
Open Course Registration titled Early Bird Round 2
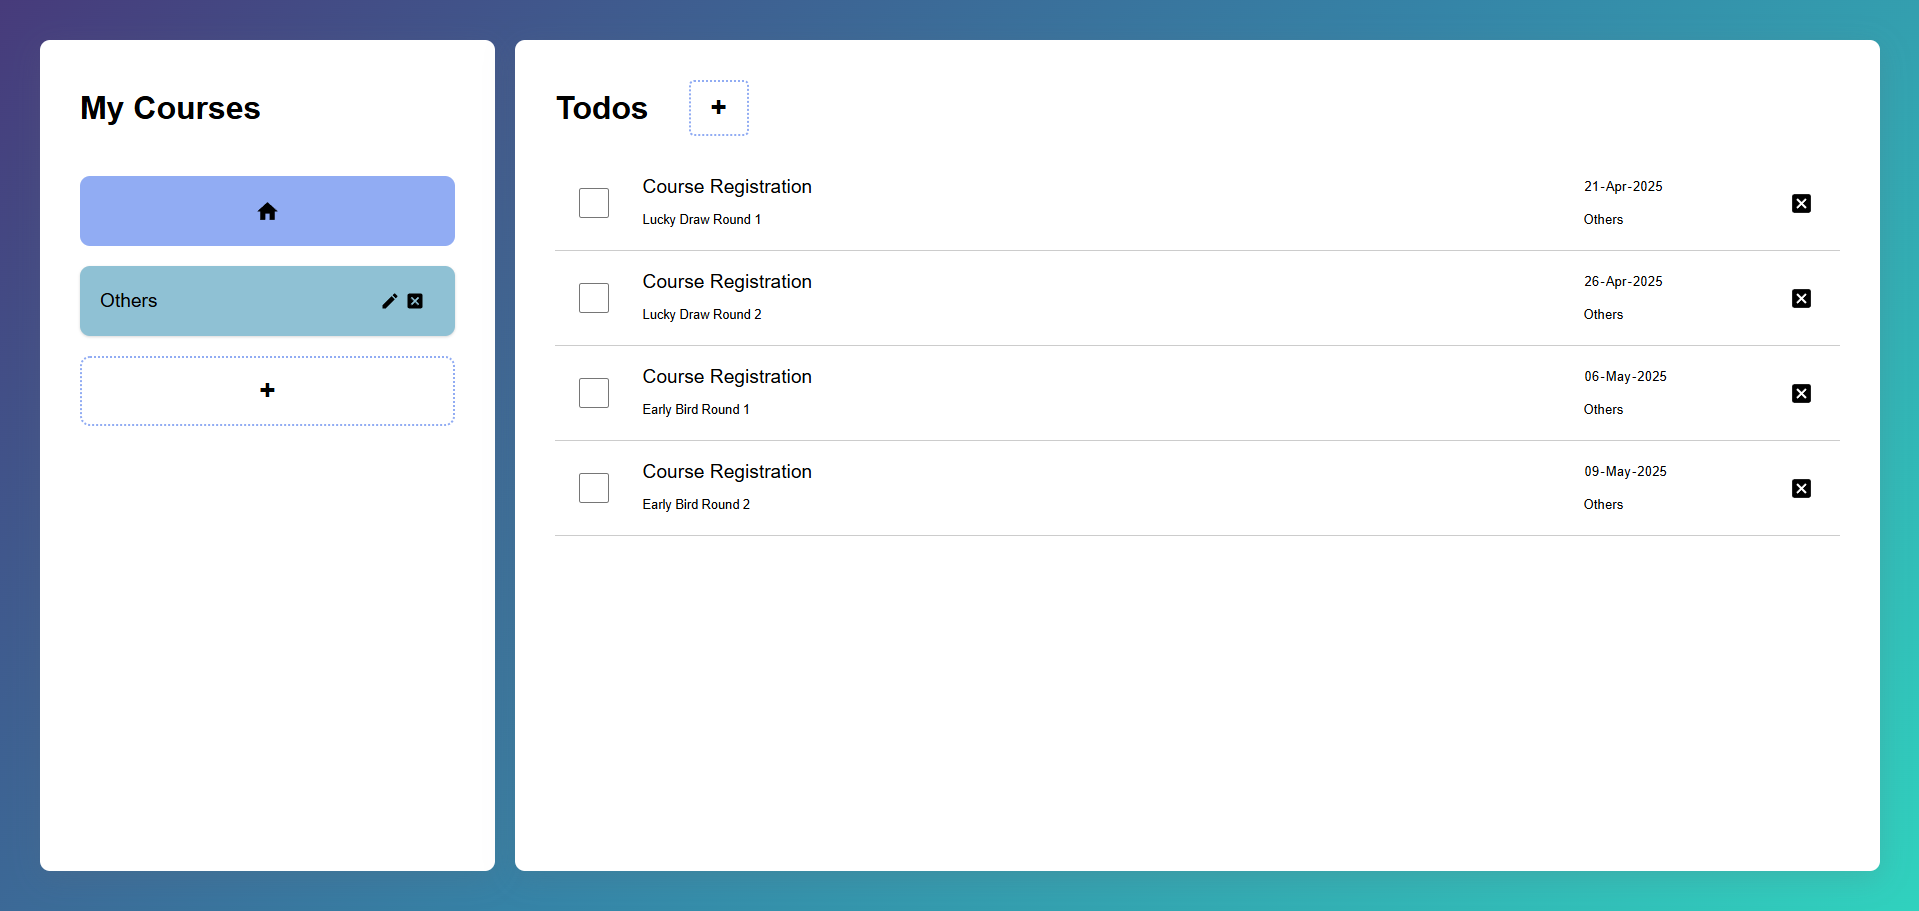pos(727,472)
